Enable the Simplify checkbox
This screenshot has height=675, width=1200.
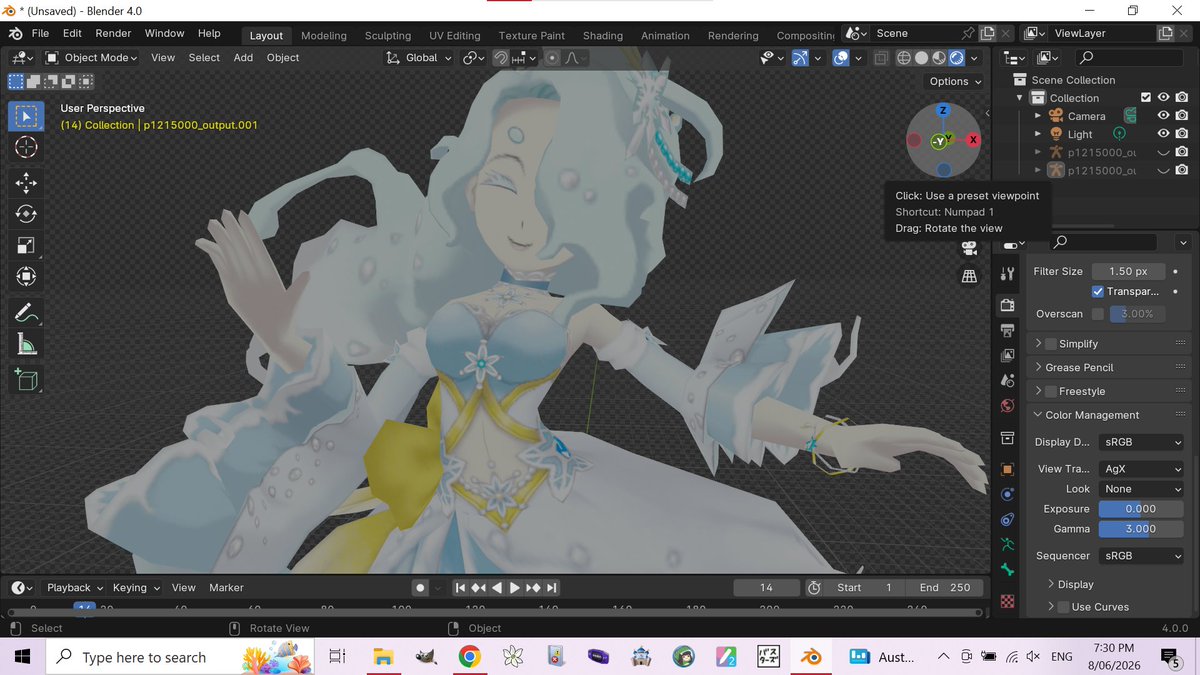click(1051, 344)
